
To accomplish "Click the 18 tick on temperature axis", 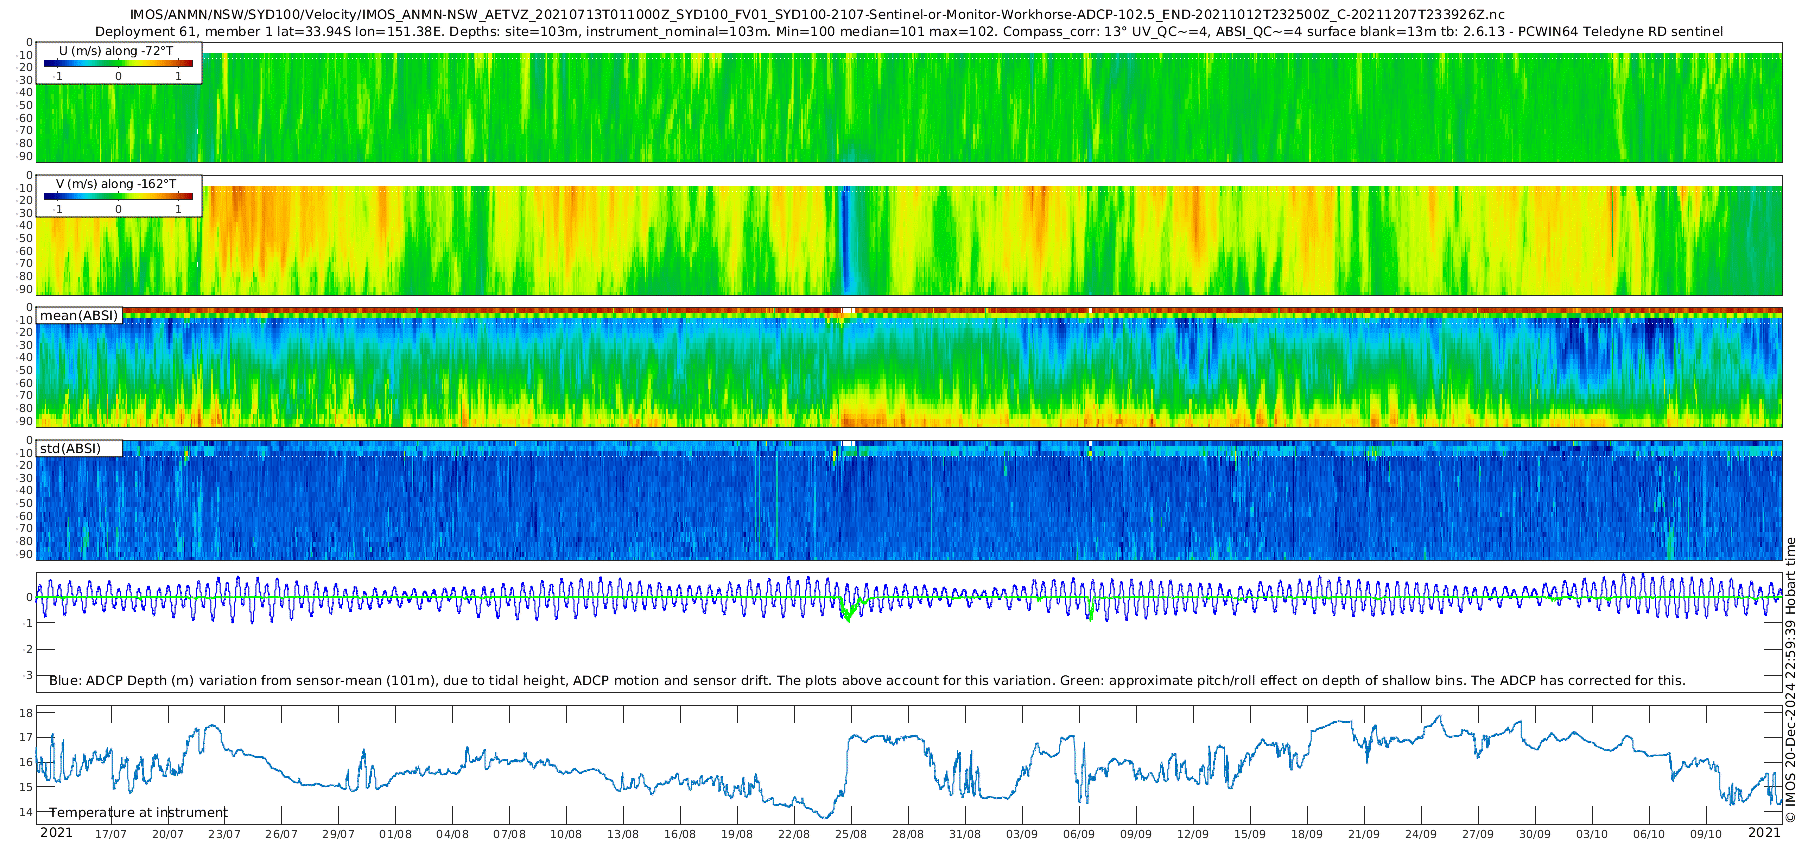I will tap(26, 713).
